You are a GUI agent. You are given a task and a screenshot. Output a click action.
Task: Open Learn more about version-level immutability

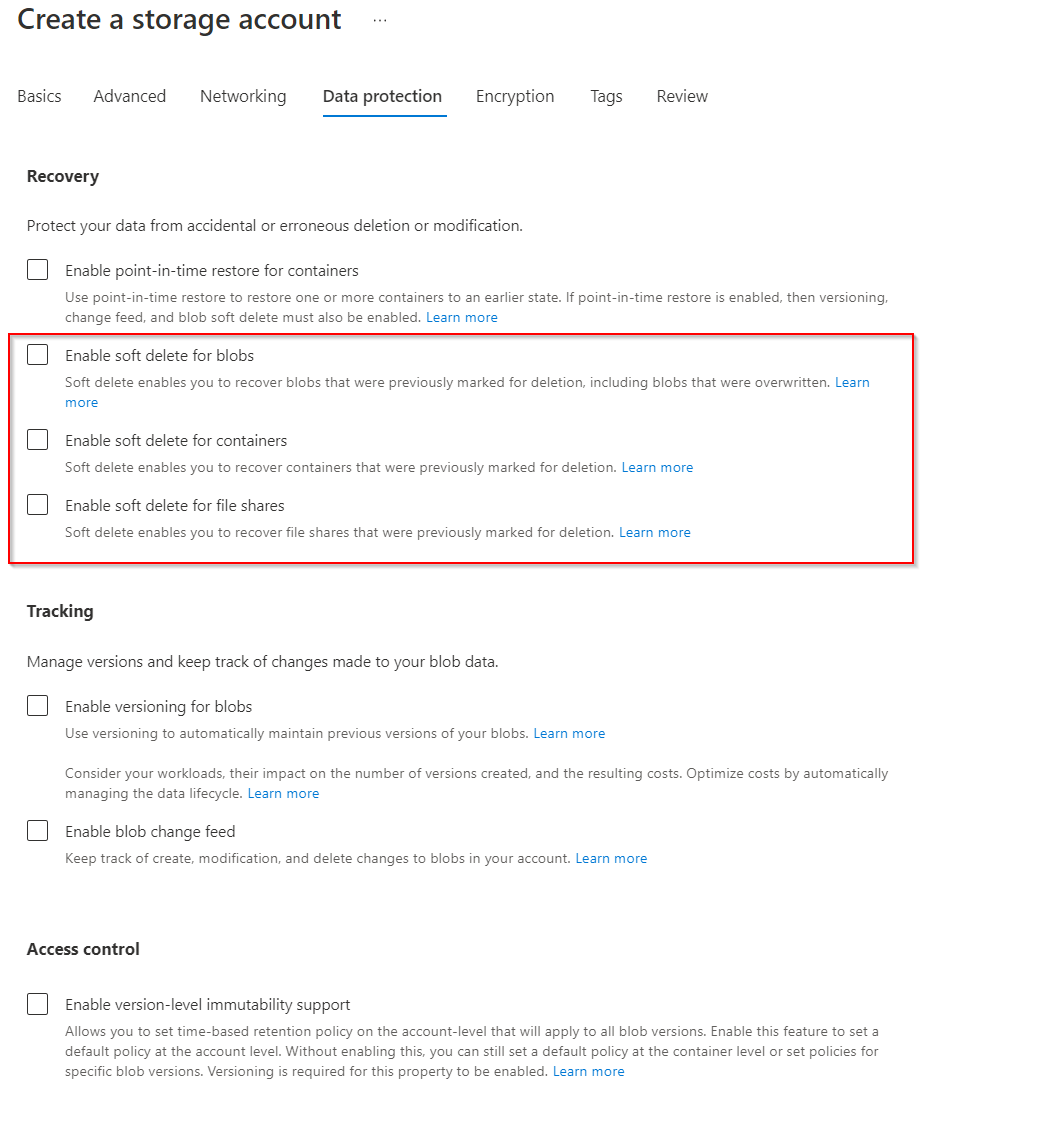point(589,1071)
